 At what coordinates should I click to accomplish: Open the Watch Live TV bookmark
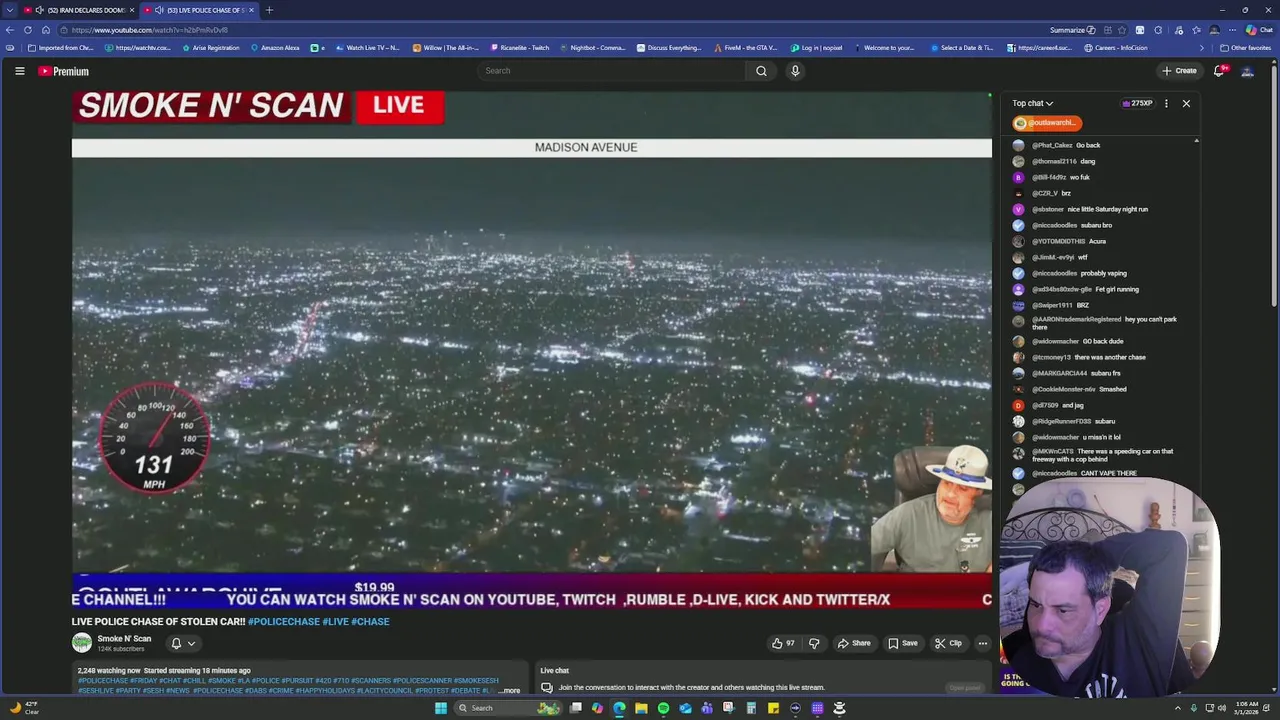coord(367,48)
